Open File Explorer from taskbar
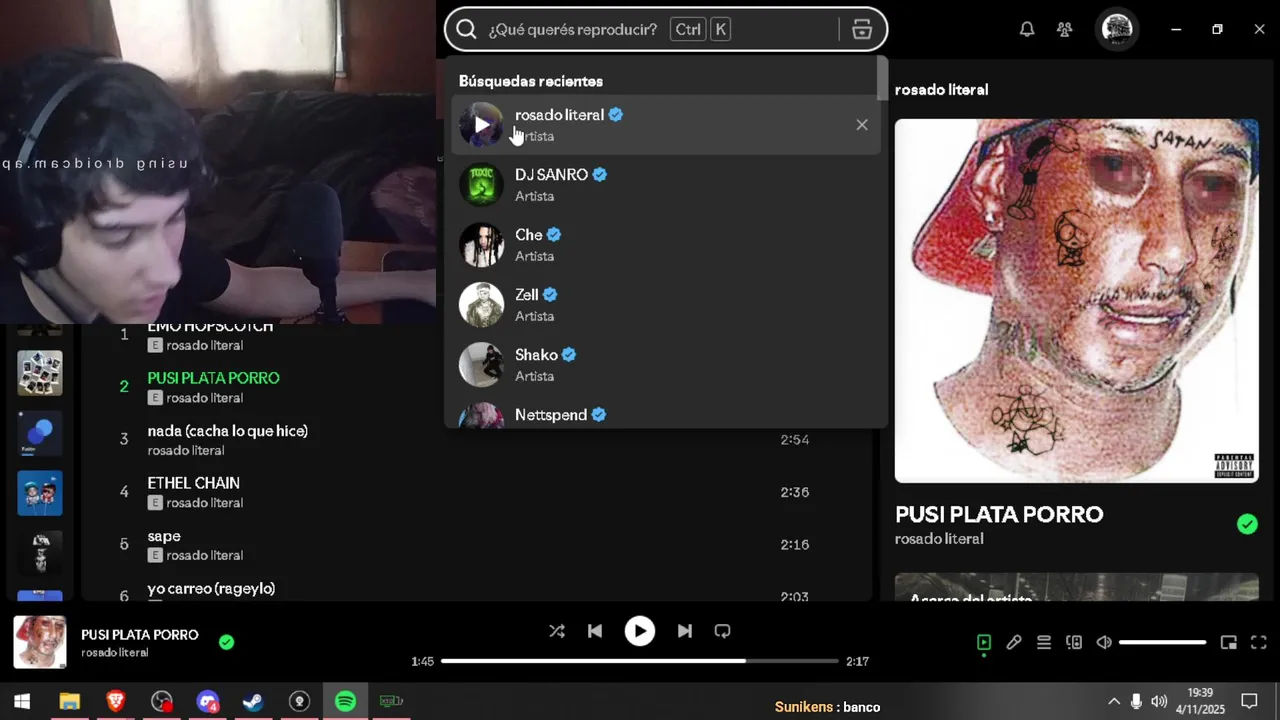 point(69,702)
